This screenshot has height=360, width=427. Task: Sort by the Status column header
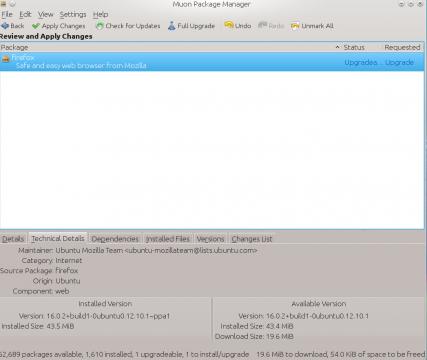(x=354, y=47)
